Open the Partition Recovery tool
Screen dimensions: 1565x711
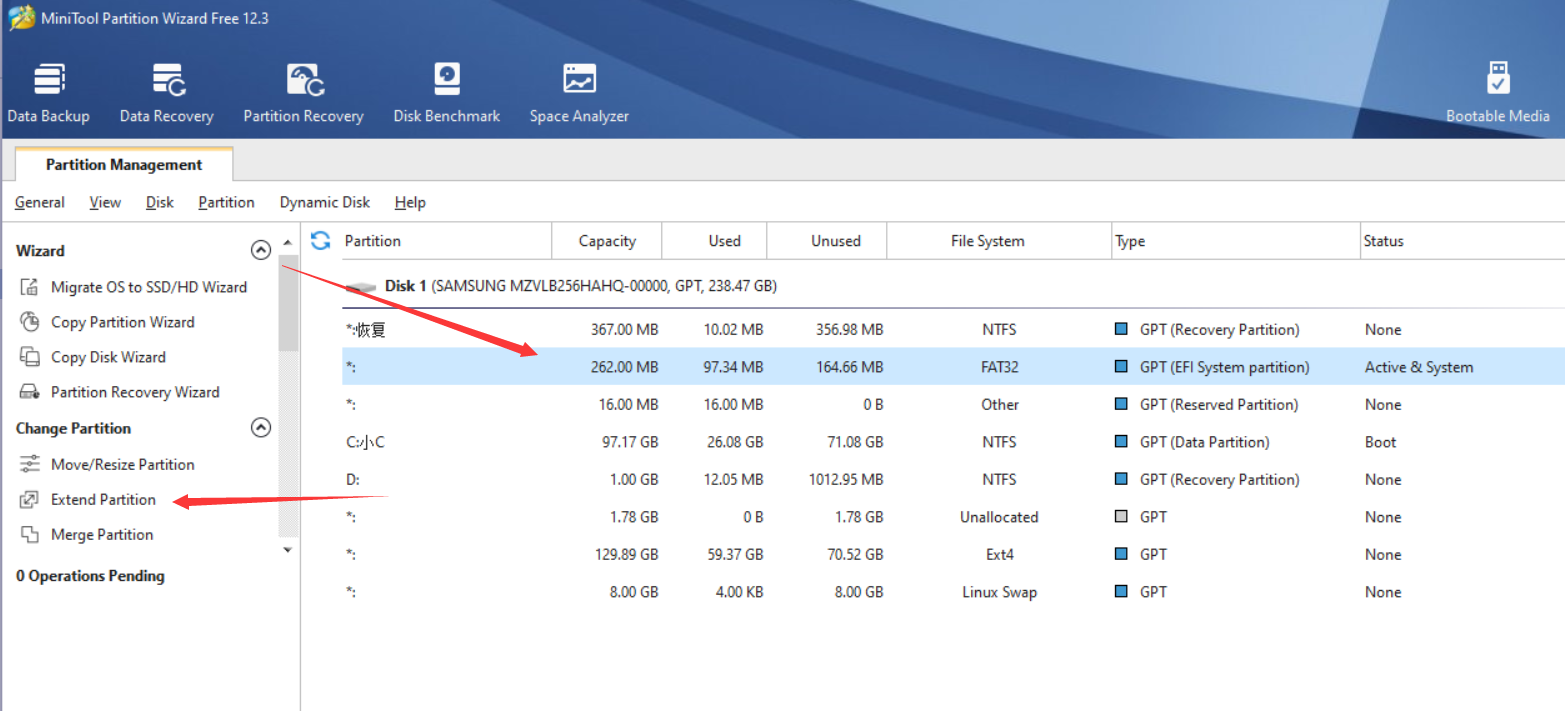(x=303, y=92)
